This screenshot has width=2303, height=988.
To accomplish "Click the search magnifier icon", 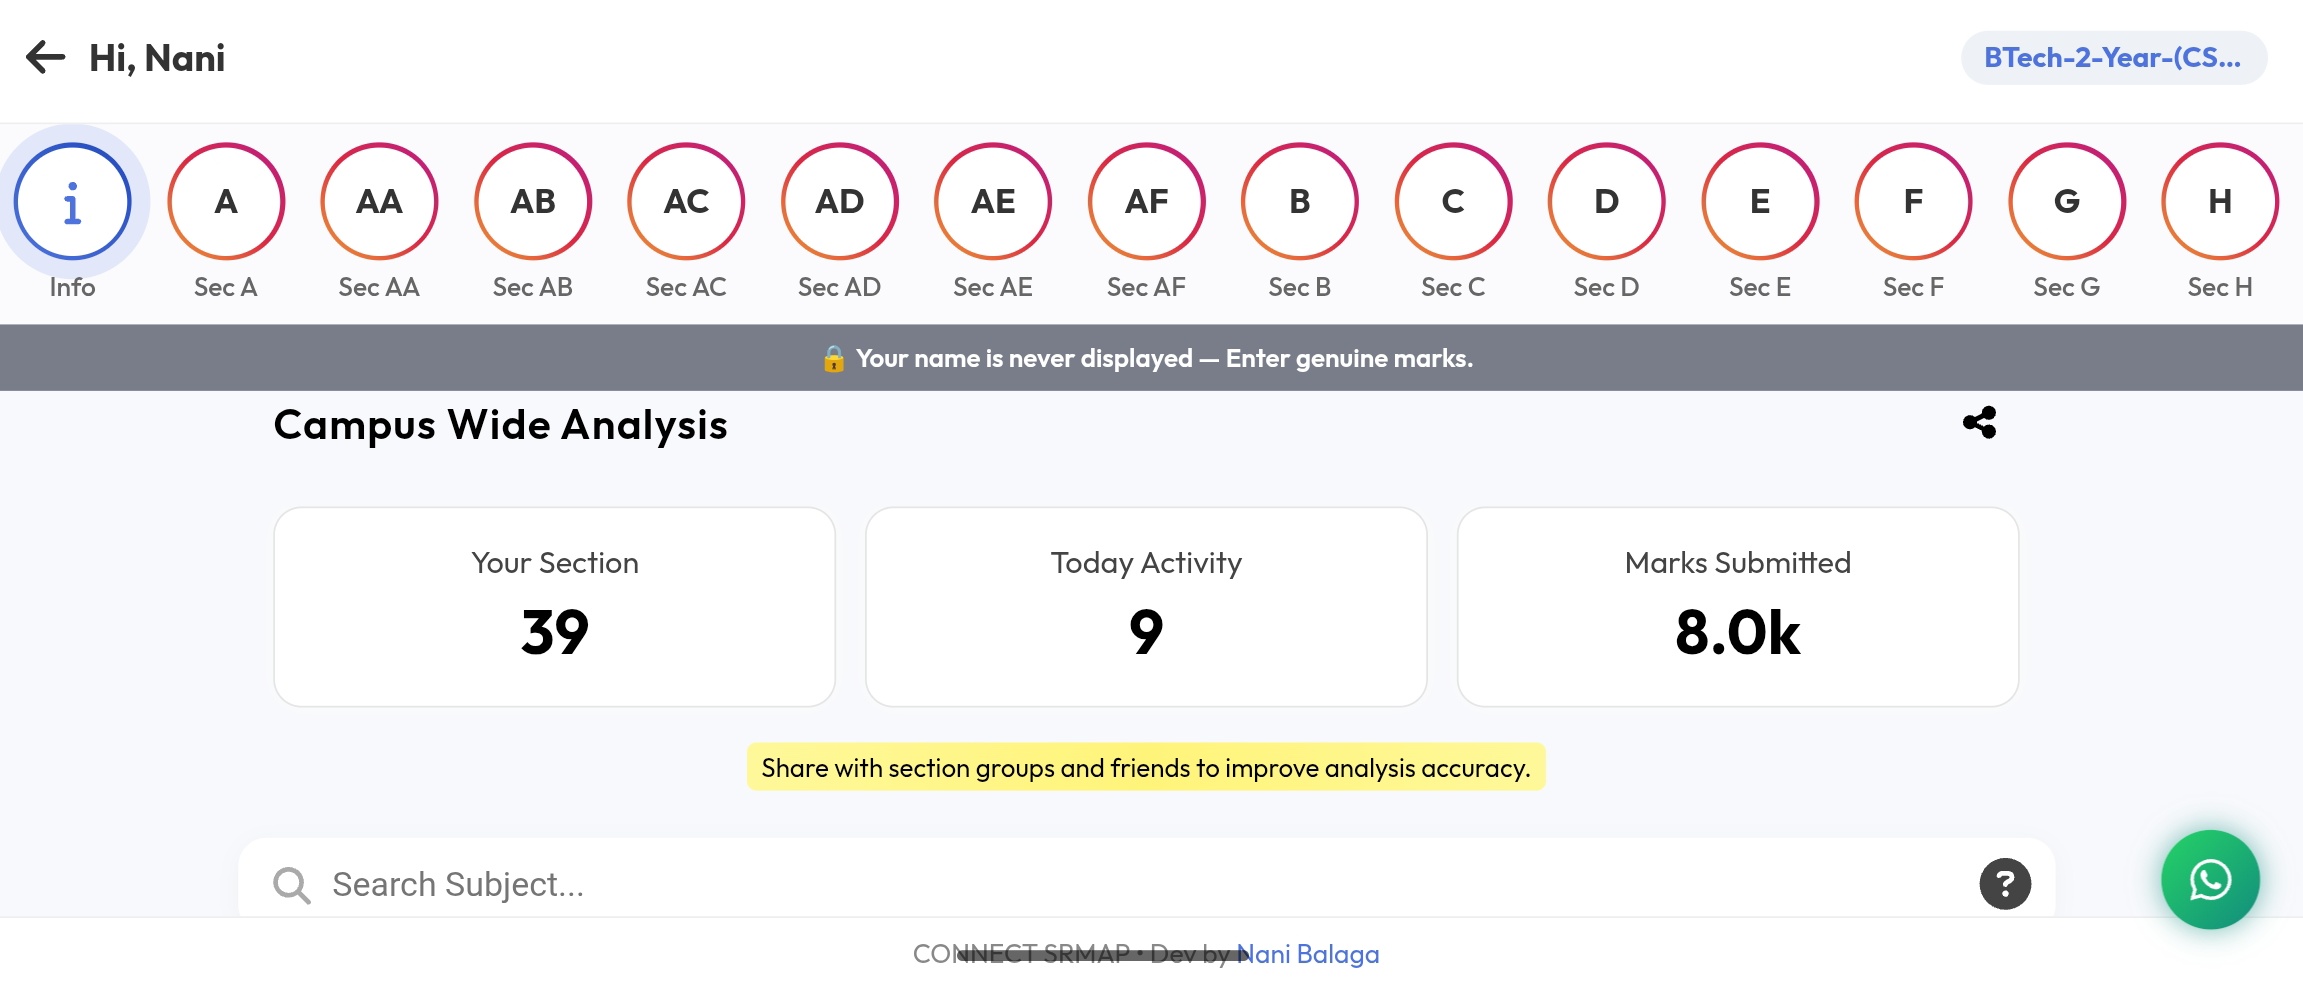I will pos(291,885).
